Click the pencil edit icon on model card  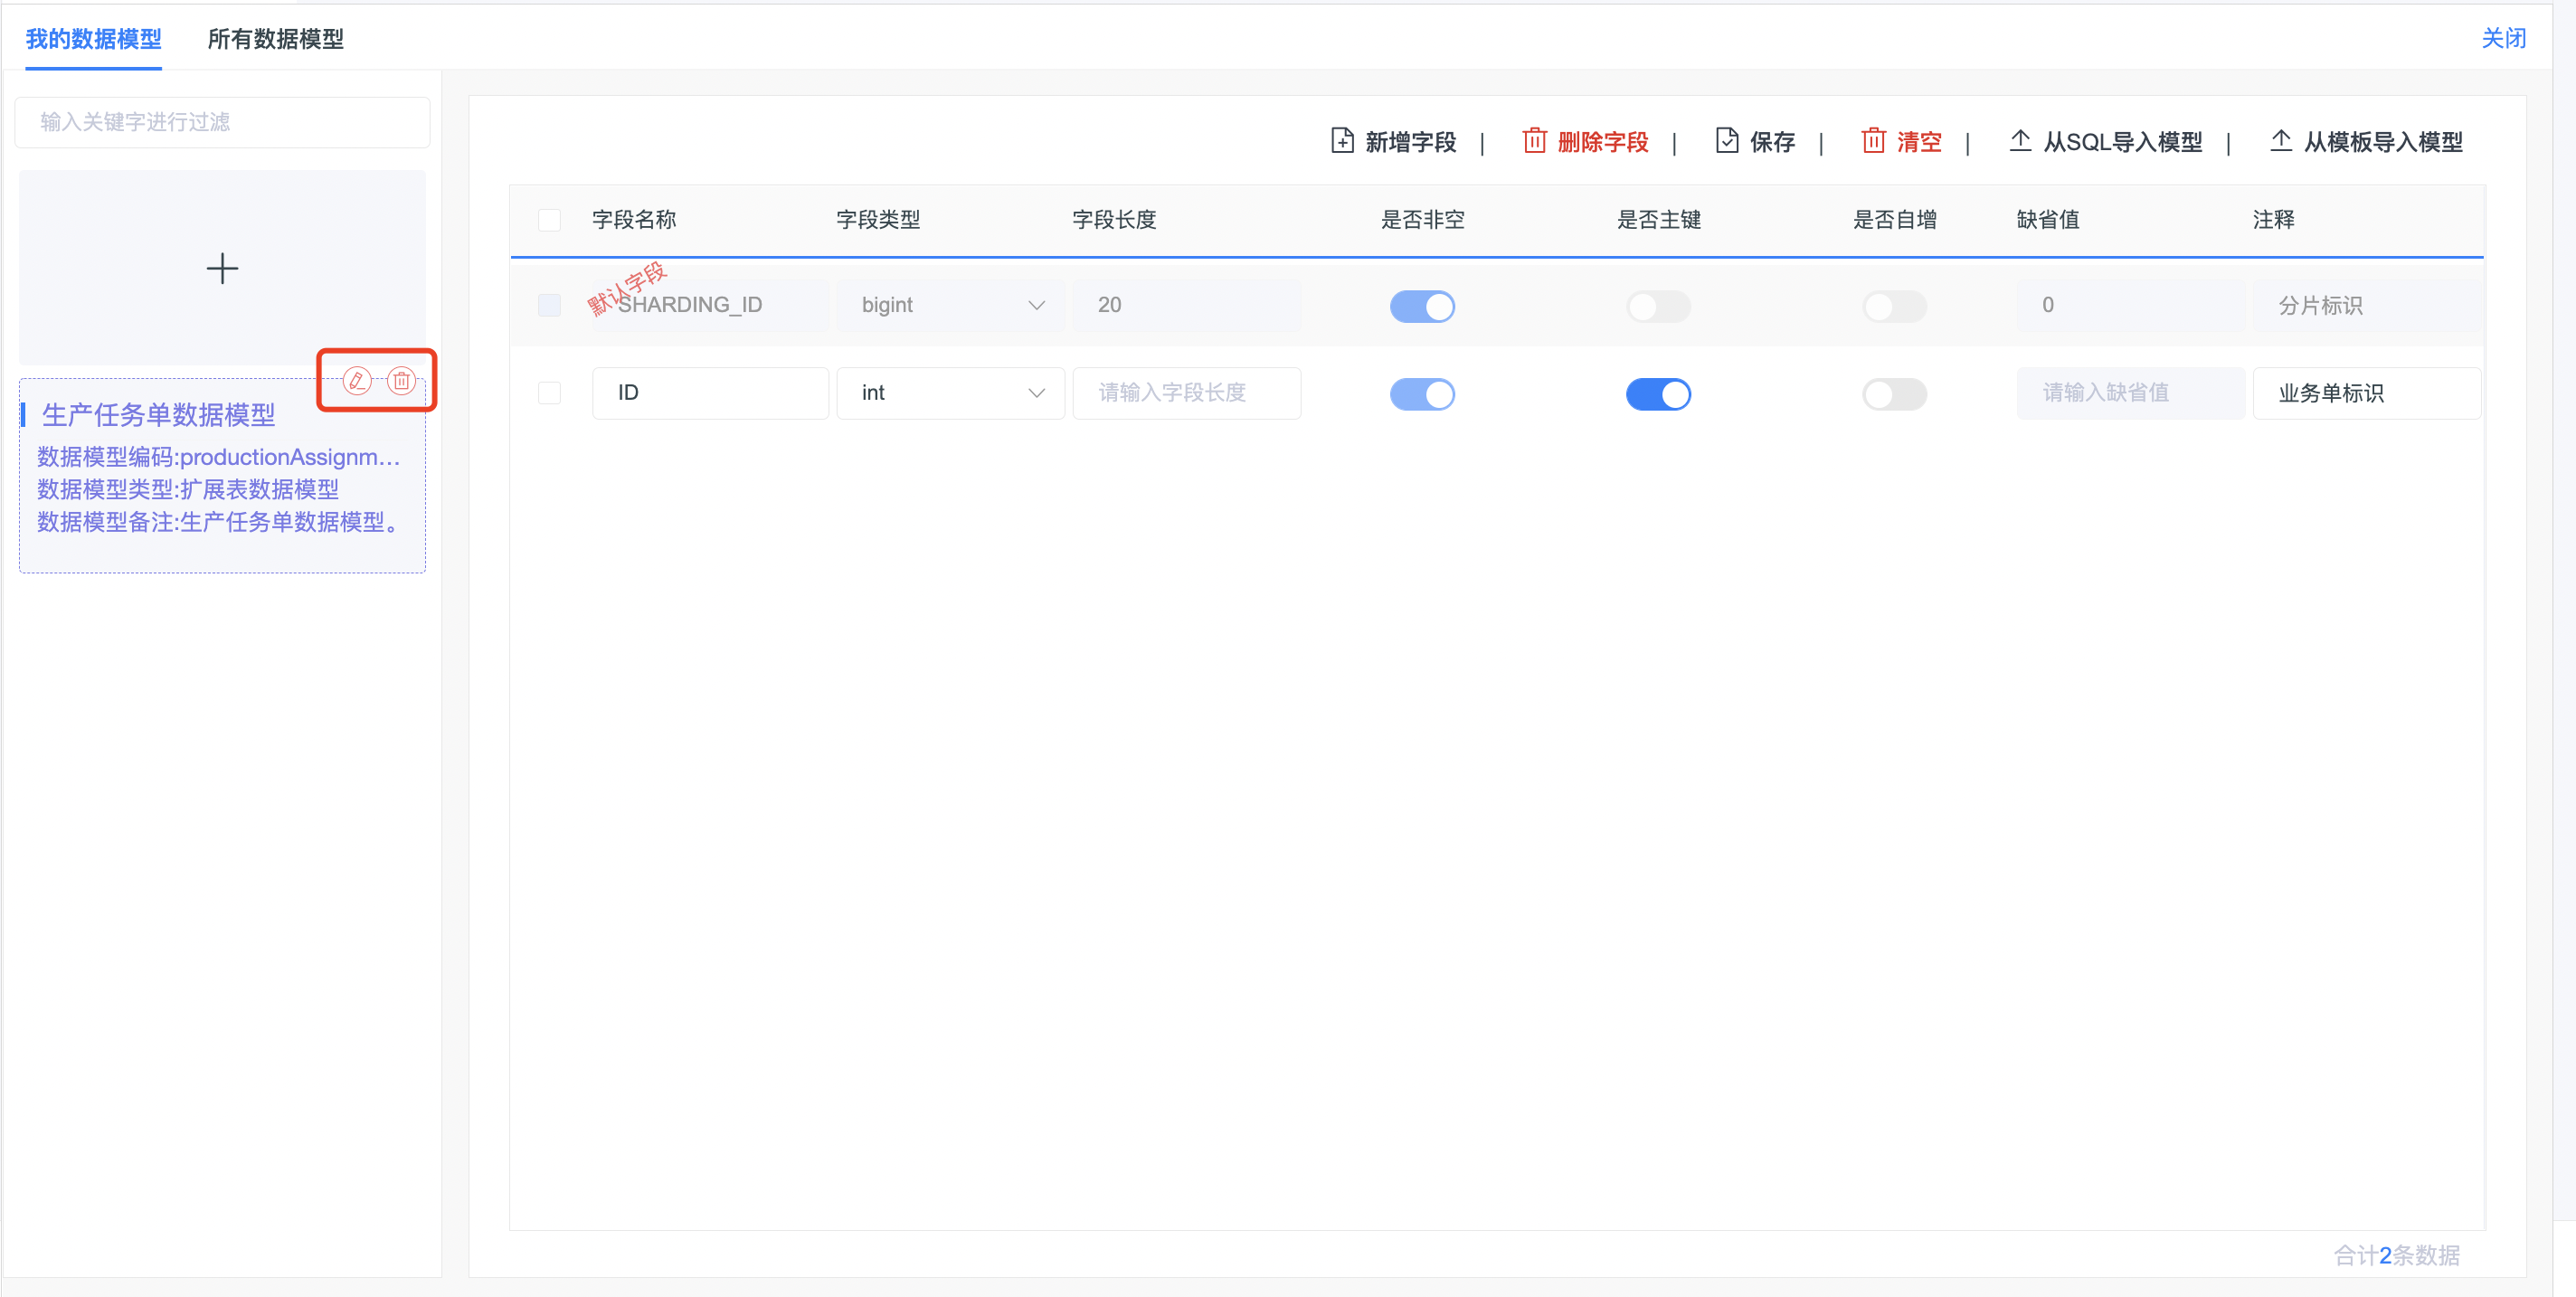point(357,380)
